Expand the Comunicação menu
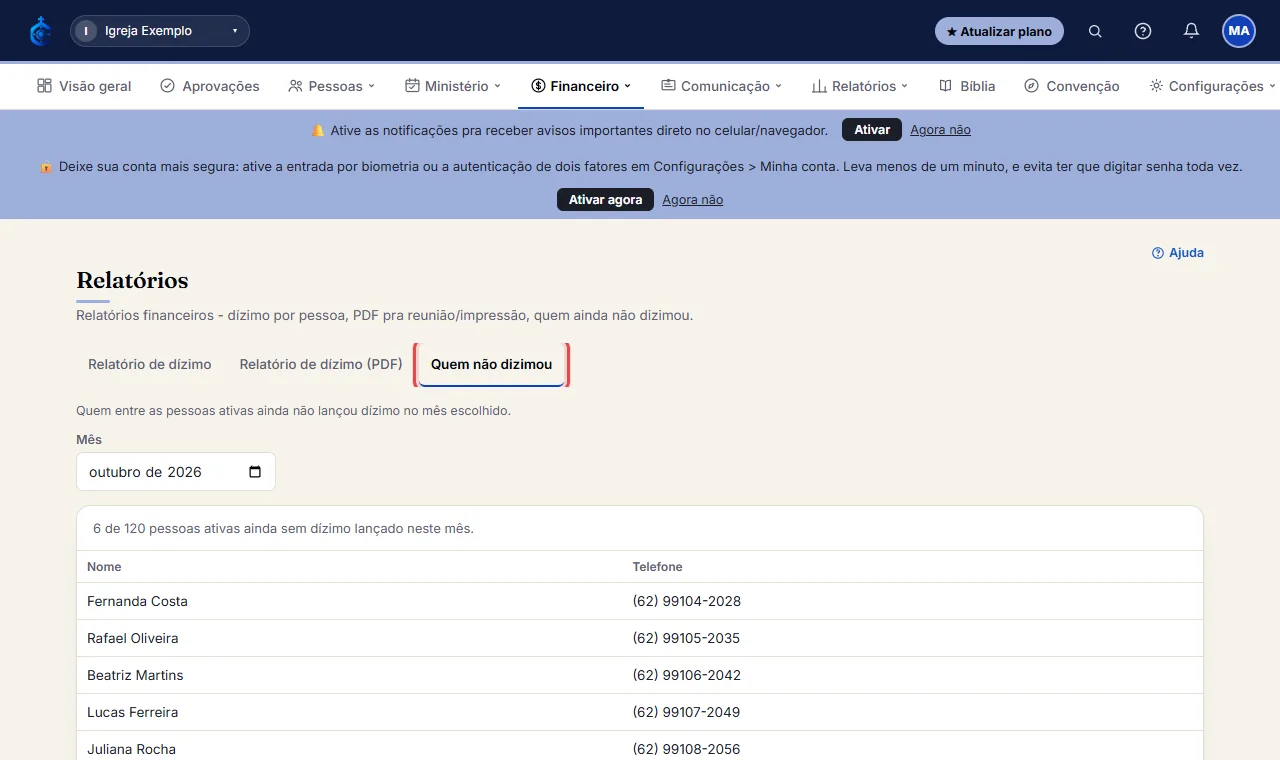This screenshot has height=760, width=1280. (x=721, y=86)
